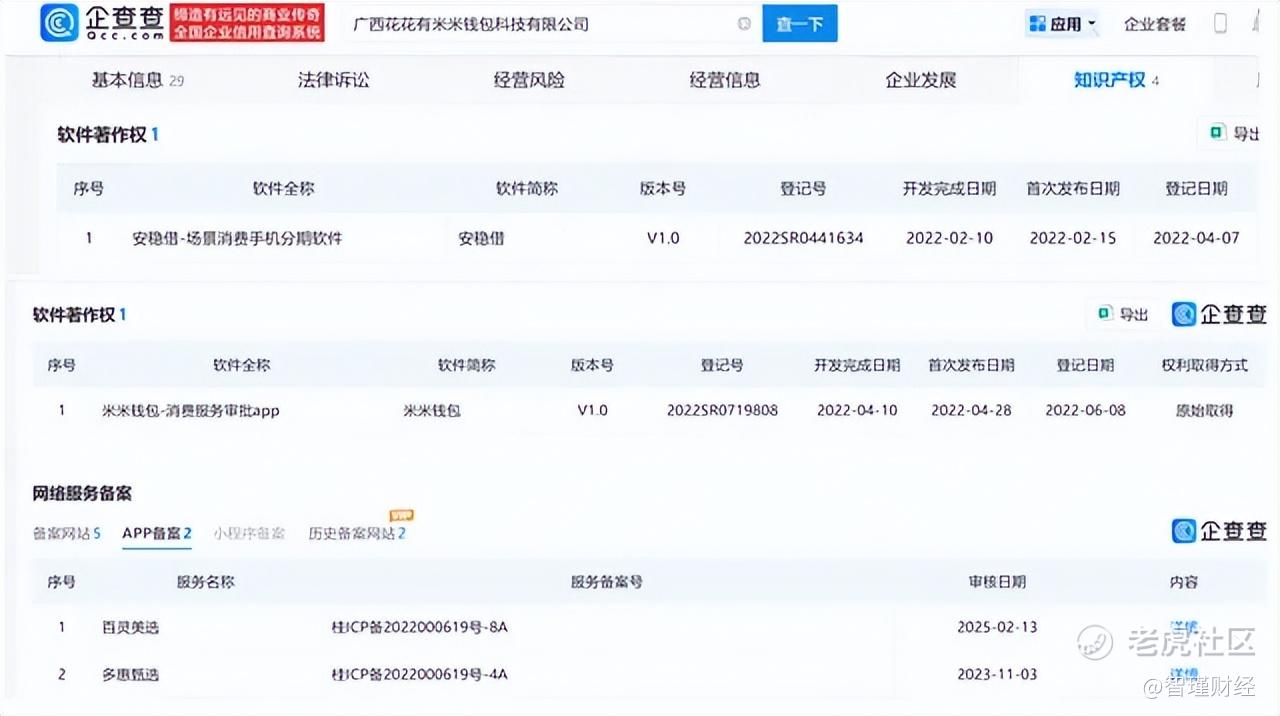Click review date 2025-02-13
The height and width of the screenshot is (716, 1280).
pyautogui.click(x=997, y=627)
